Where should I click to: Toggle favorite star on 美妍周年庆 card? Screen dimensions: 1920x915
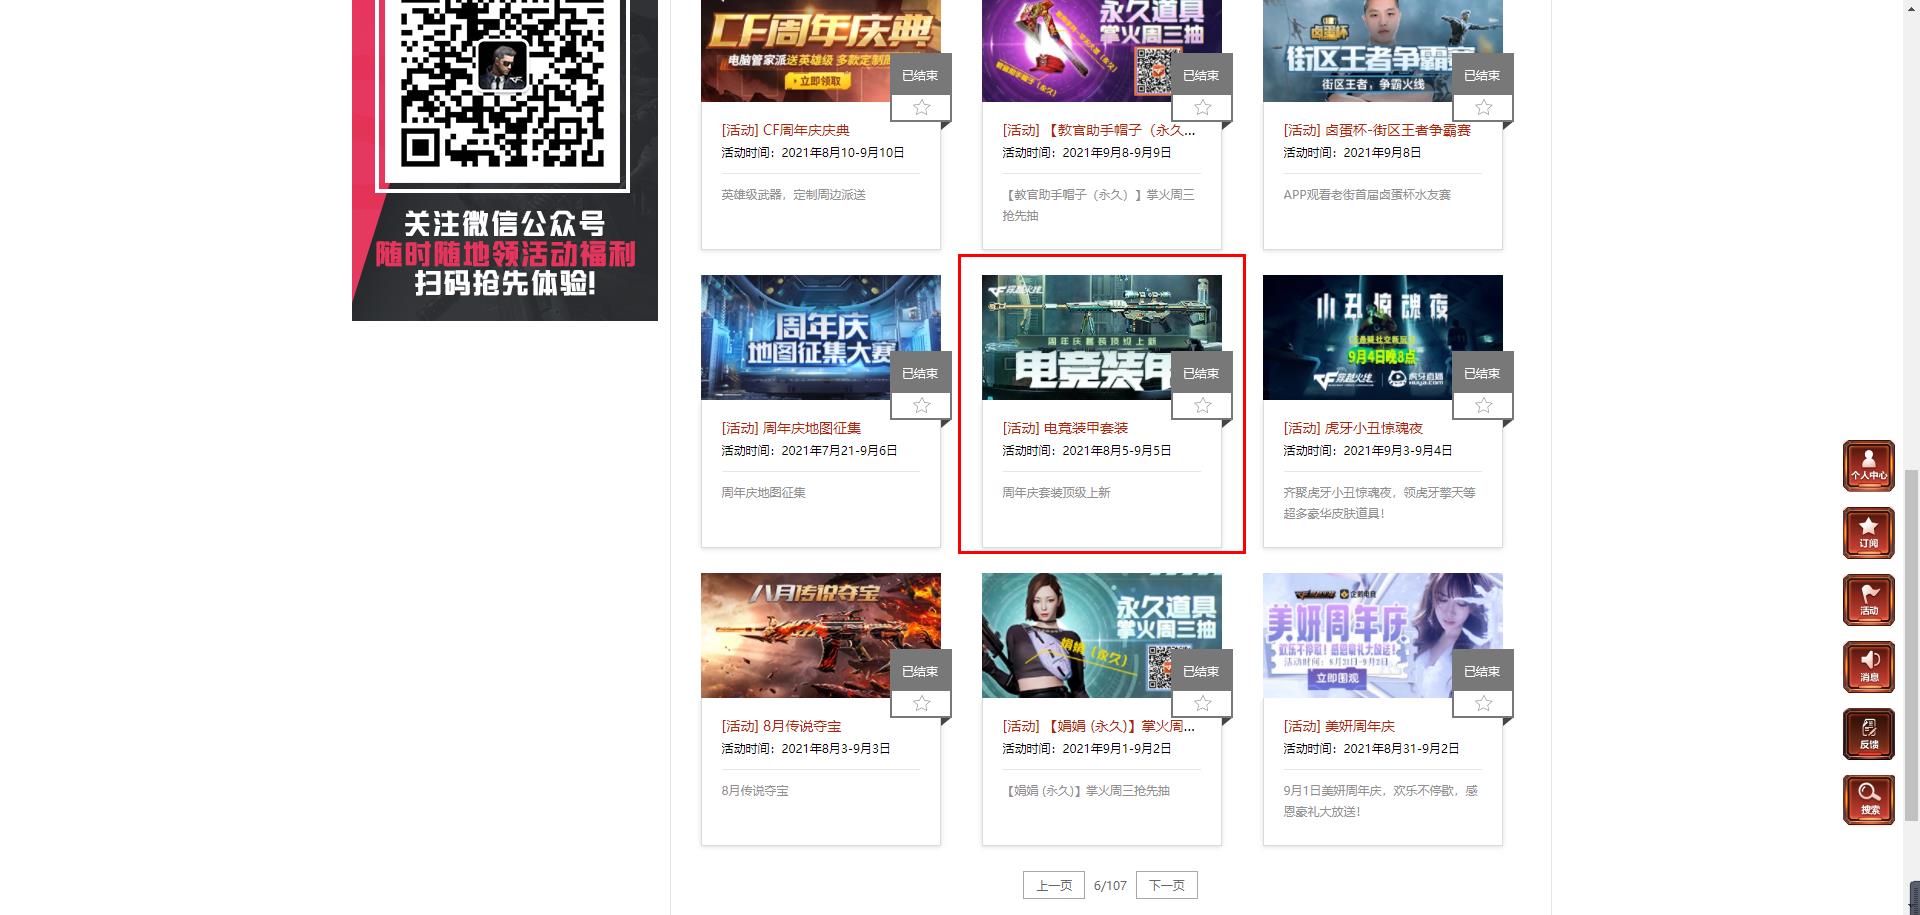(1483, 704)
